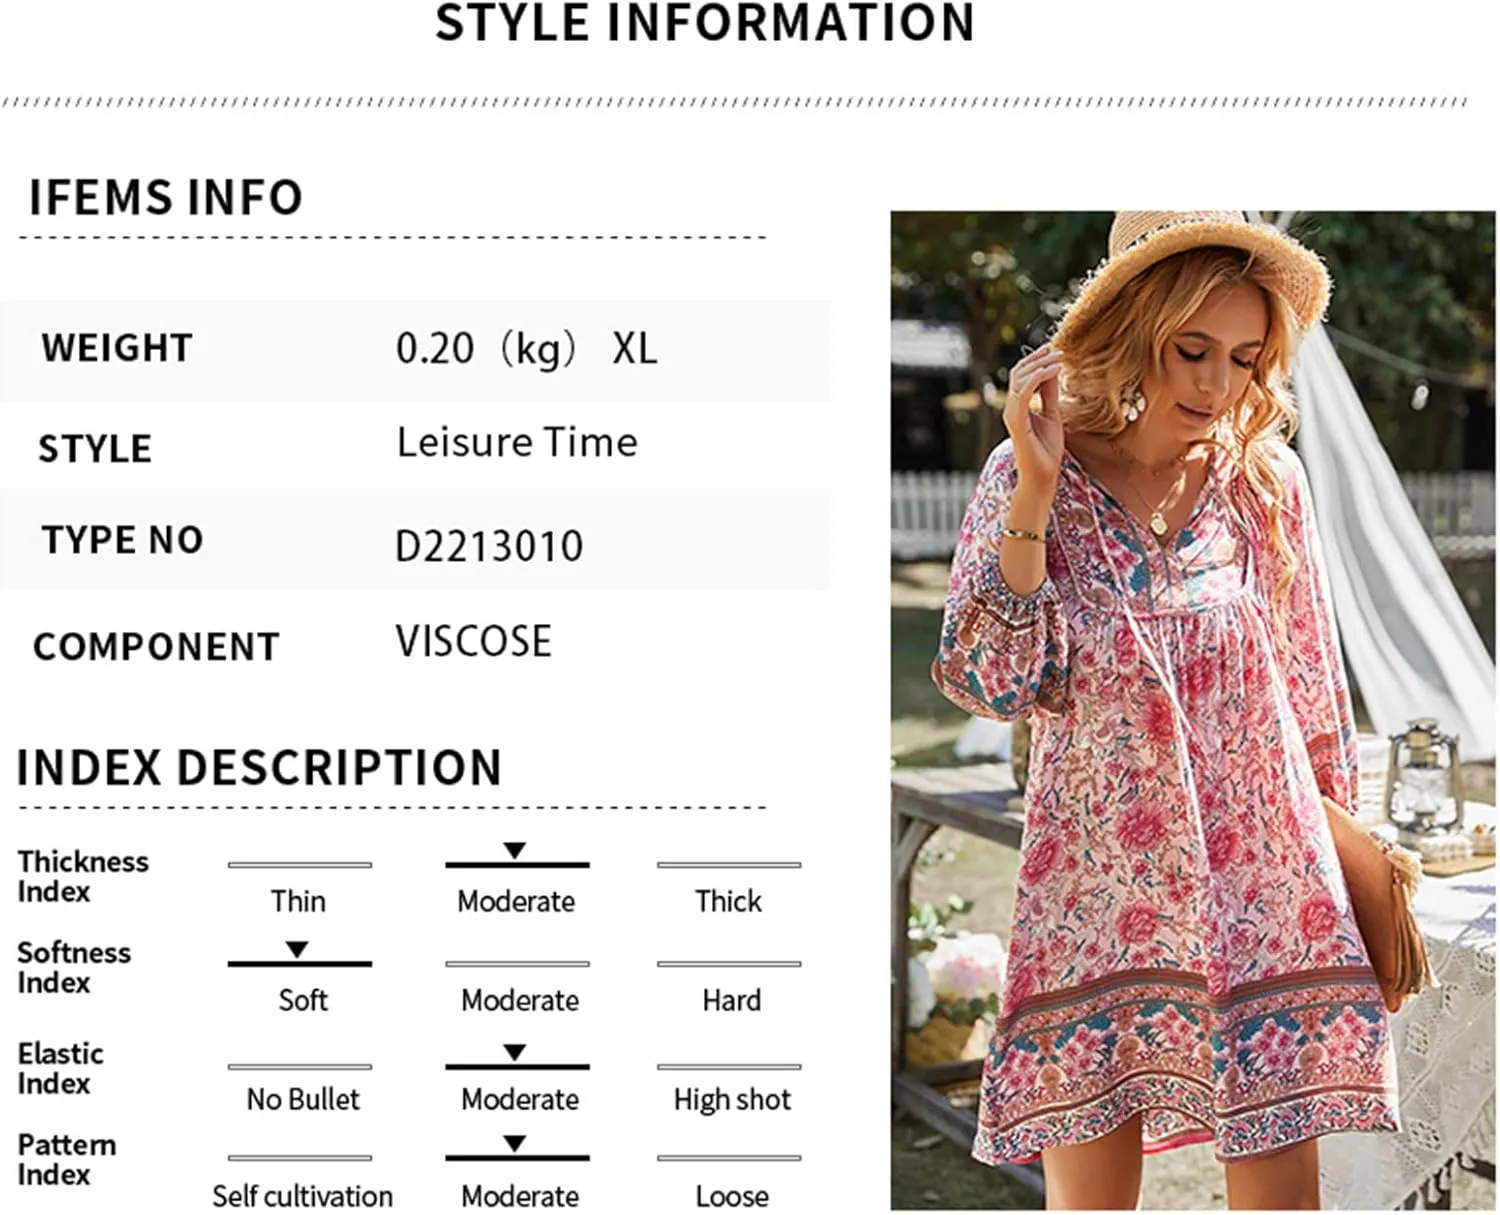Click the WEIGHT label

coord(117,348)
